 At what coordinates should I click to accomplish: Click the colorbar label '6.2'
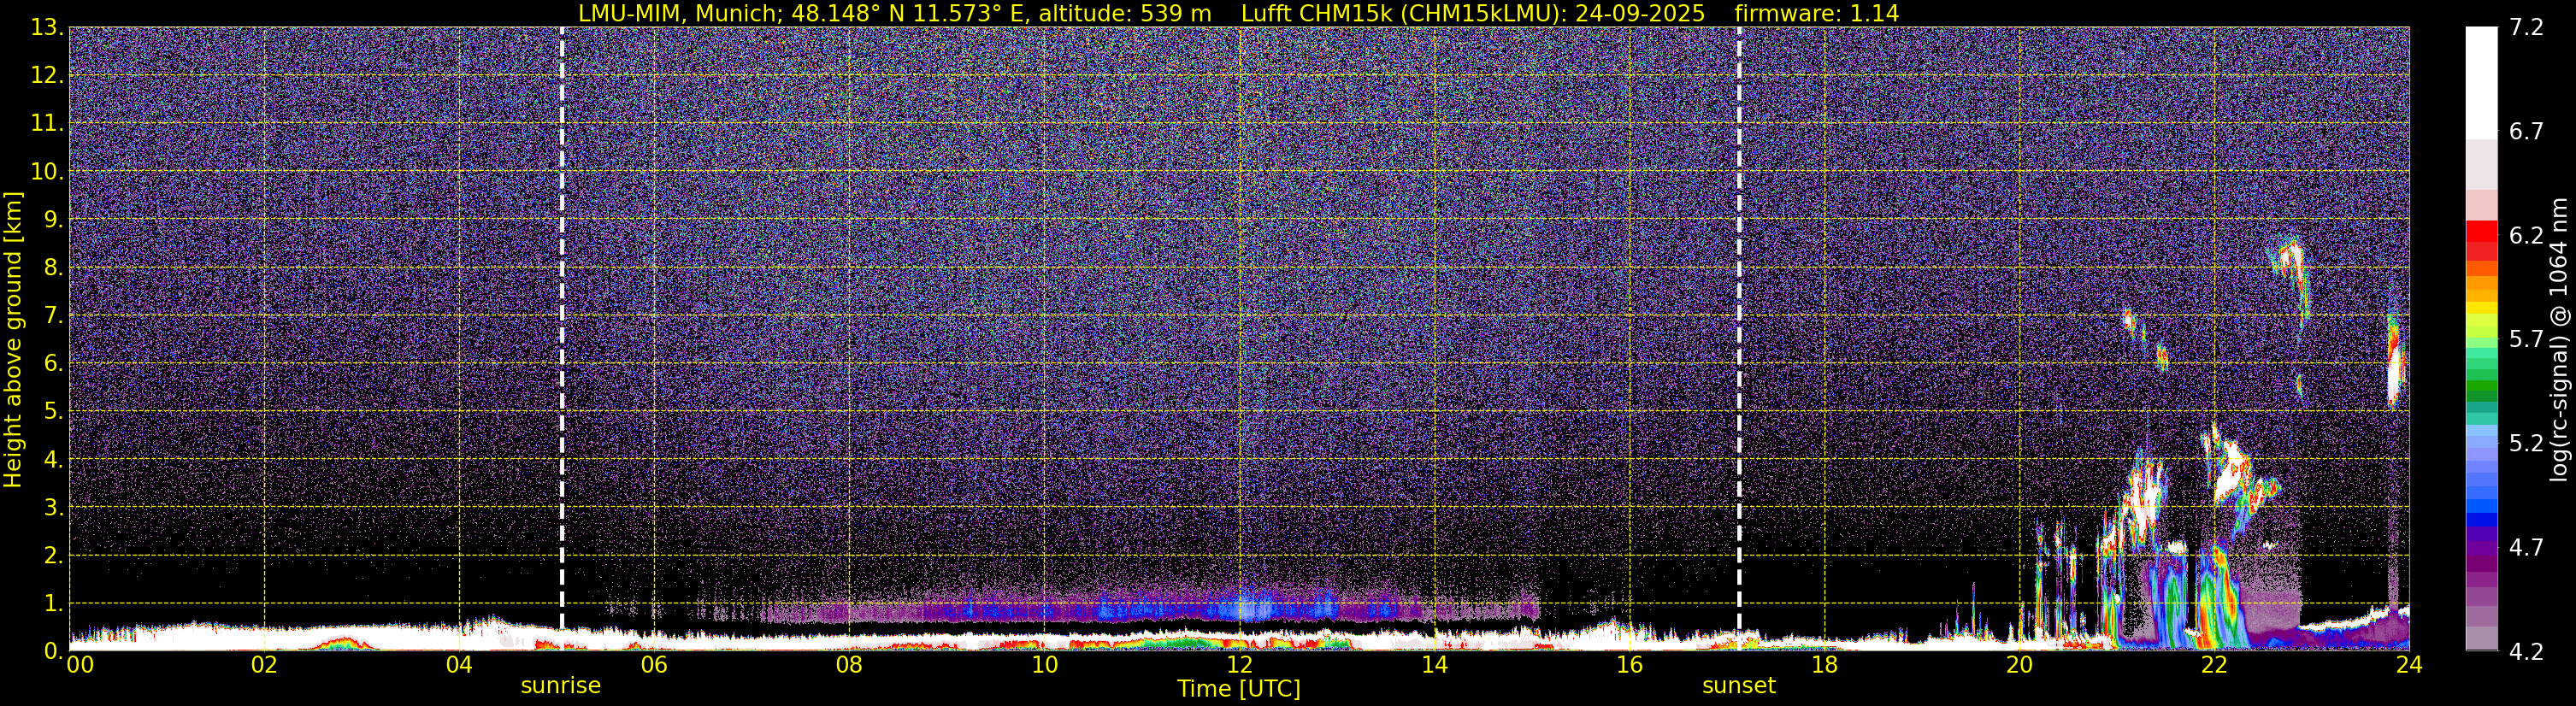coord(2527,235)
